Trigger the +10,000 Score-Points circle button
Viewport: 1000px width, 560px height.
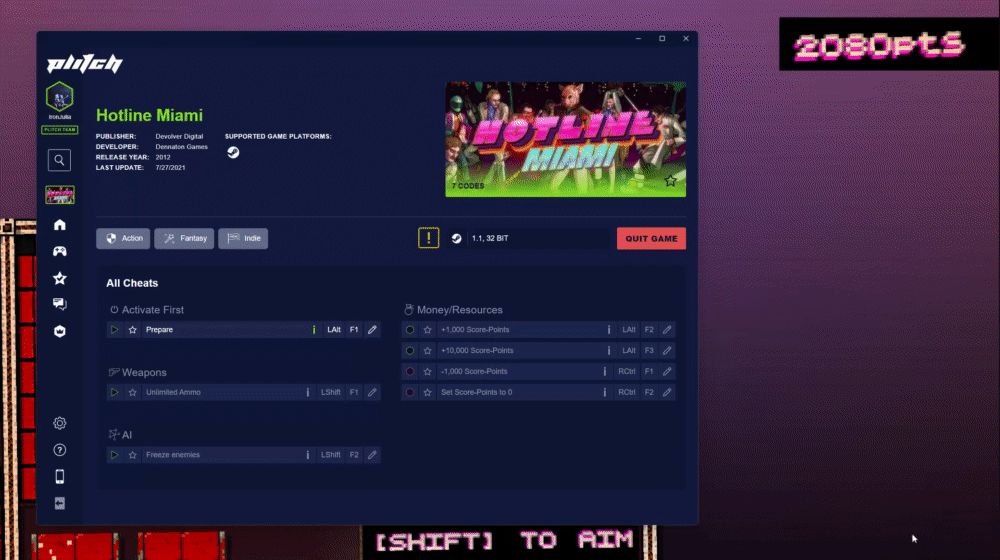(x=410, y=351)
